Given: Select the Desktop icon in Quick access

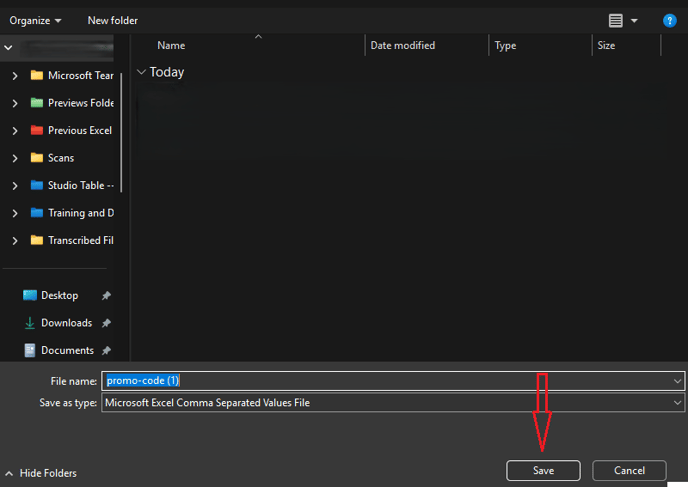Looking at the screenshot, I should [30, 296].
